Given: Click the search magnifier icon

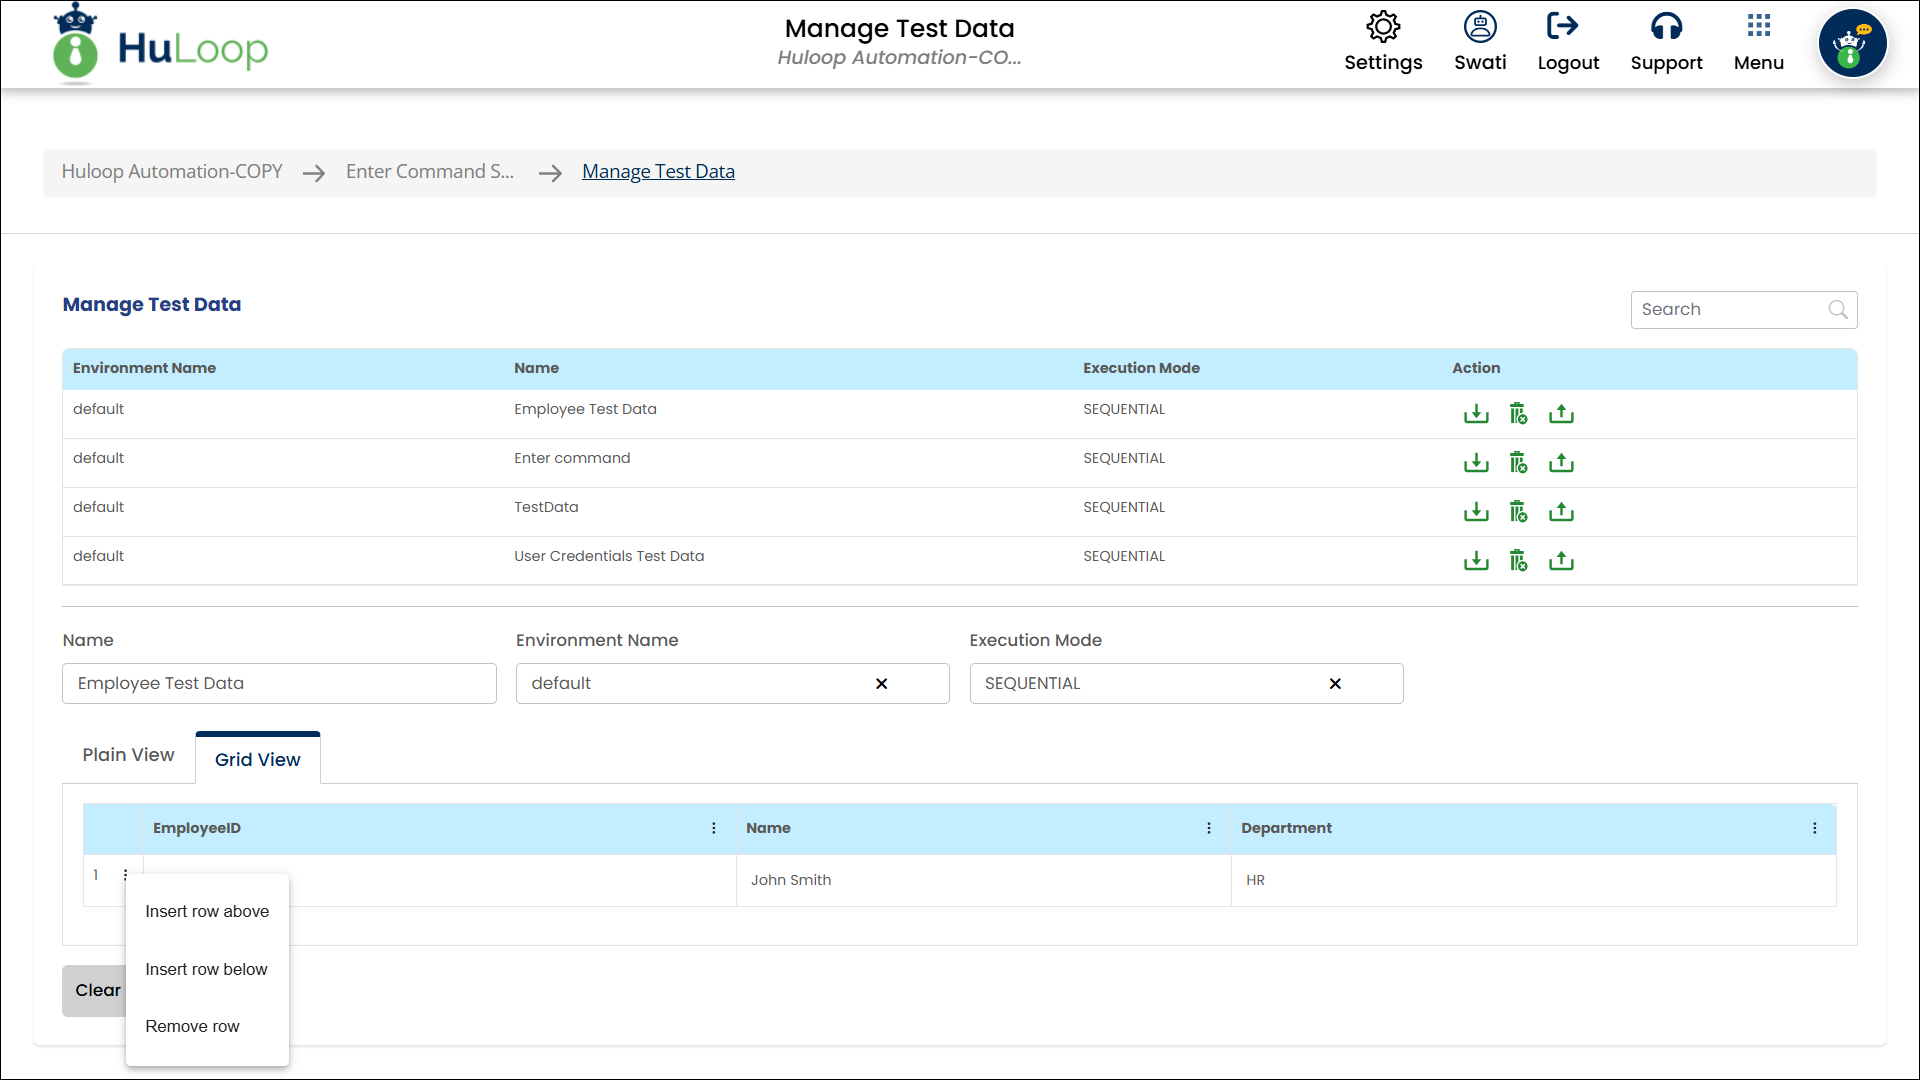Looking at the screenshot, I should pyautogui.click(x=1838, y=310).
